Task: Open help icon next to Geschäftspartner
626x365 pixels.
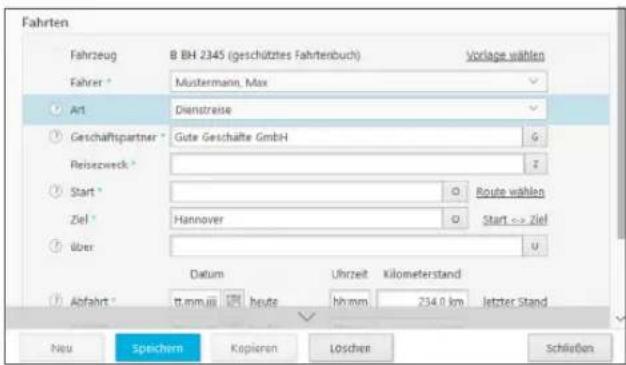Action: point(56,137)
